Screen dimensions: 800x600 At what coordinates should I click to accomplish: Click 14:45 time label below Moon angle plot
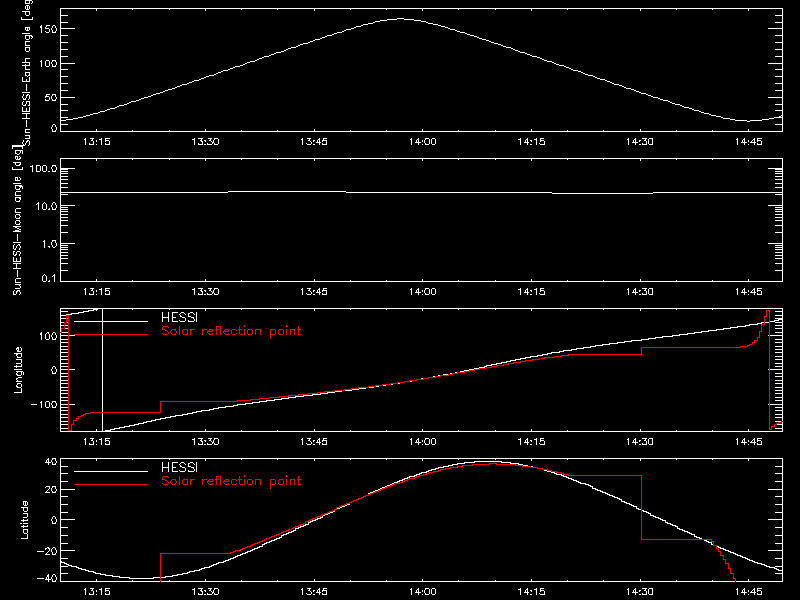pos(748,291)
